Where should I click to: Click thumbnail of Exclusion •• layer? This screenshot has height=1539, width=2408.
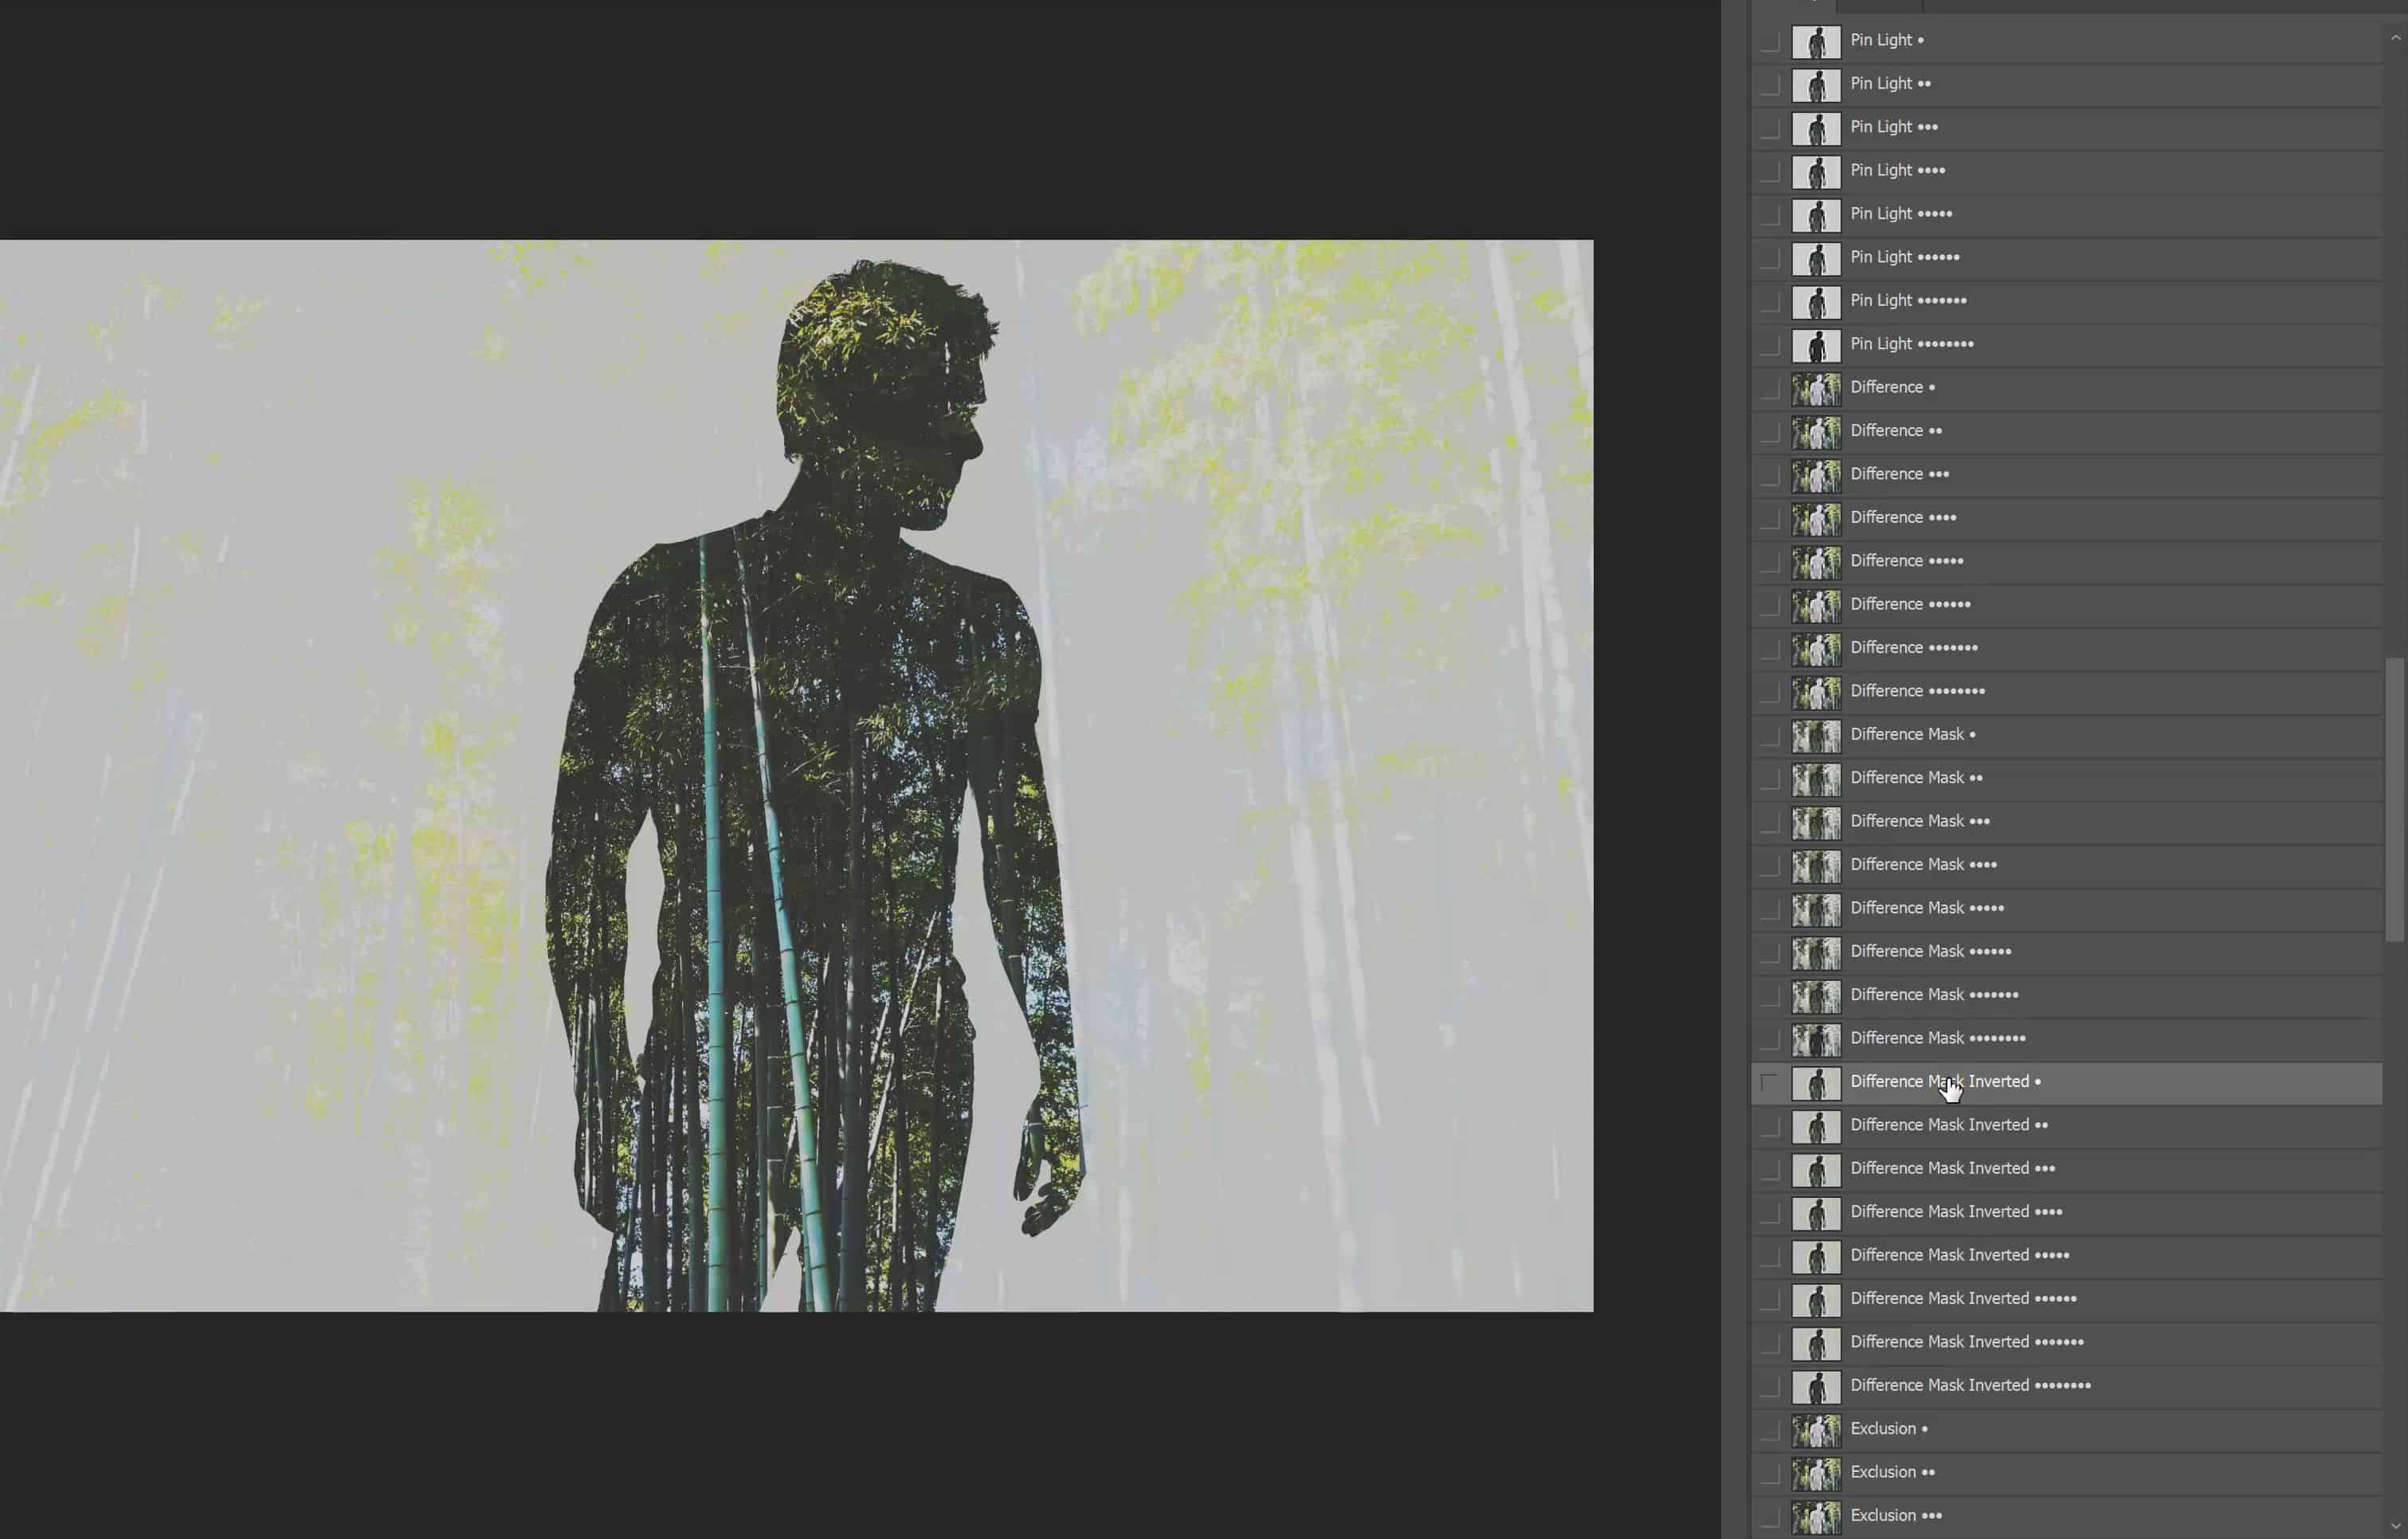[x=1816, y=1474]
